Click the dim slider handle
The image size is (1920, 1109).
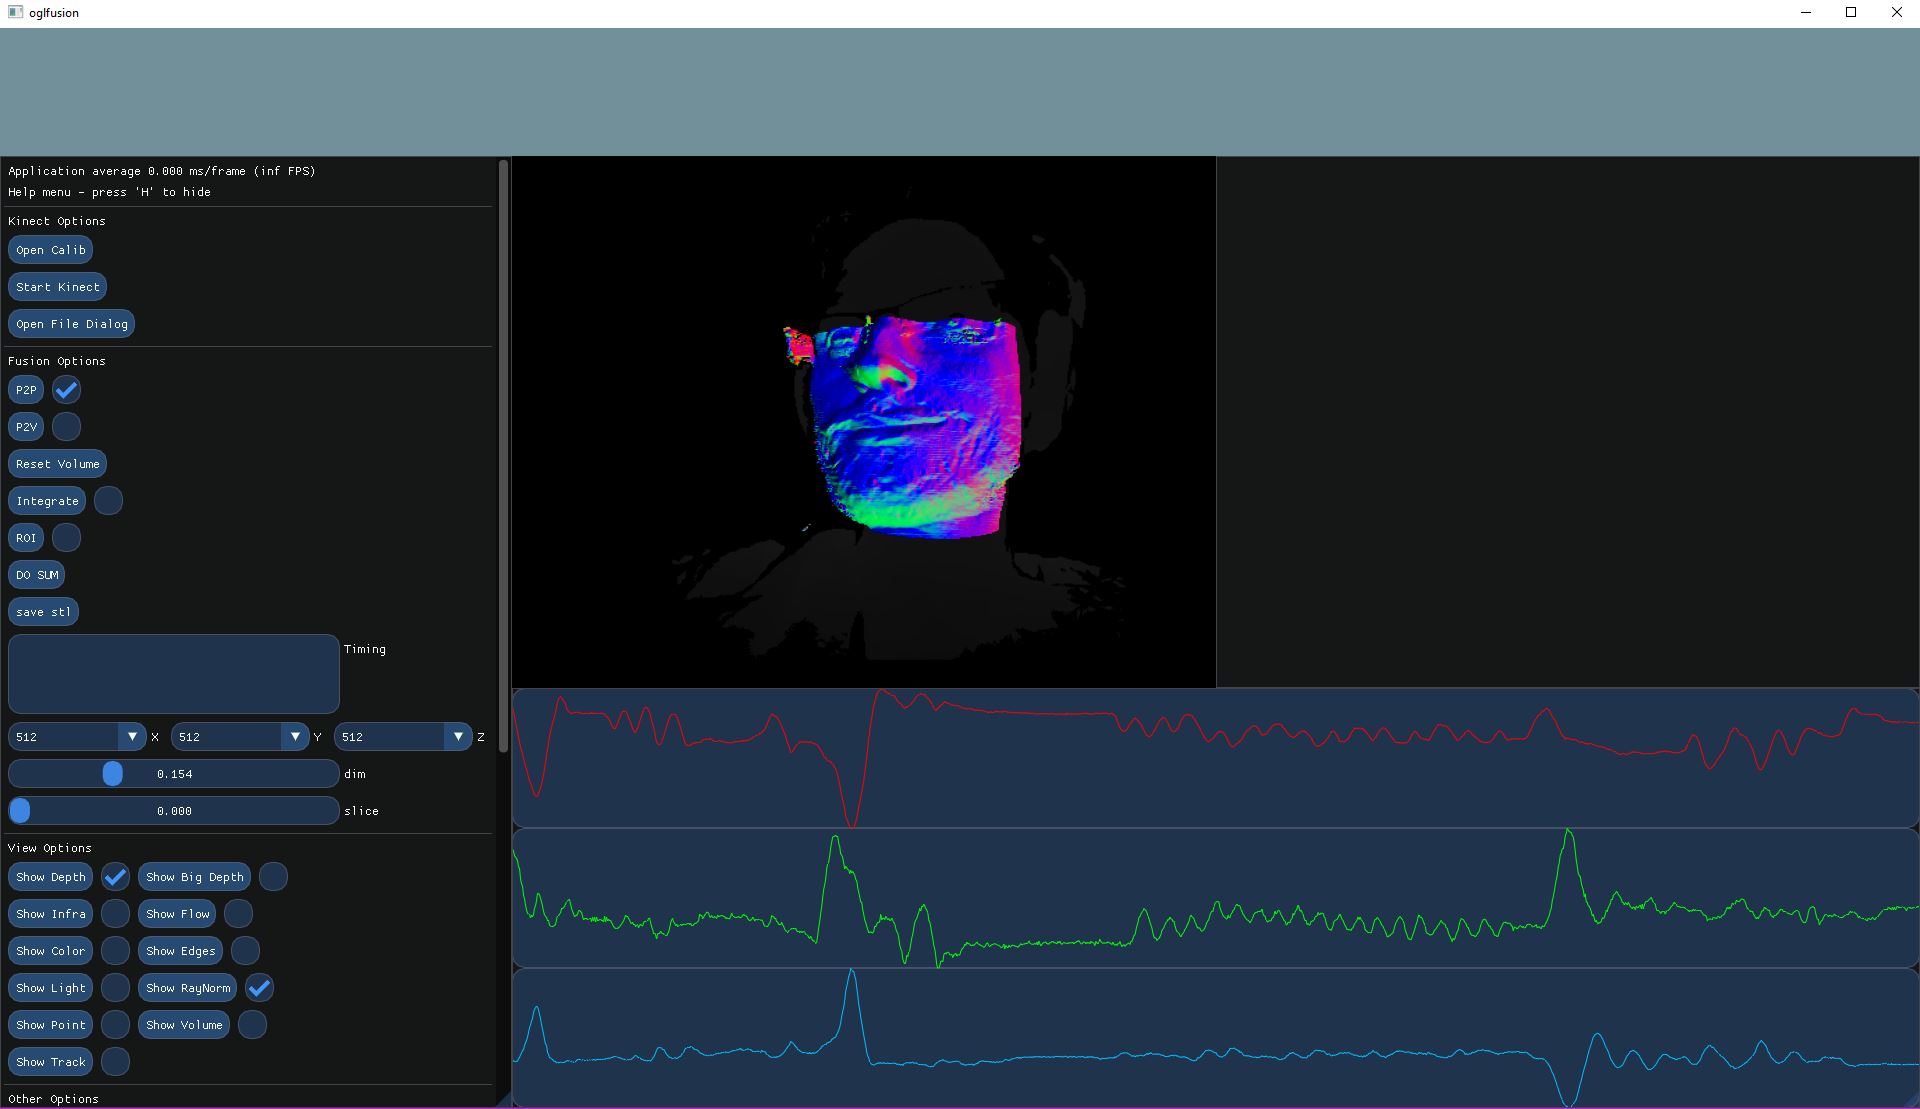[113, 774]
